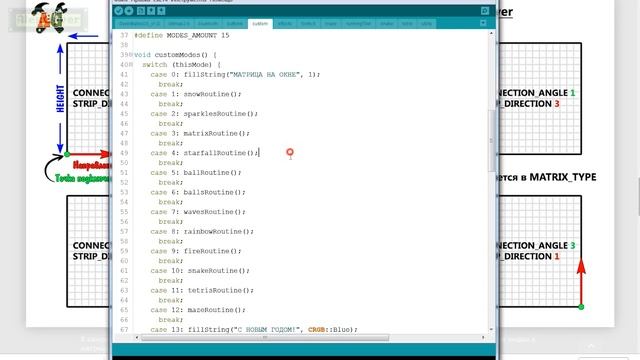Click the 'void customModes()' declaration
This screenshot has width=640, height=360.
point(176,55)
